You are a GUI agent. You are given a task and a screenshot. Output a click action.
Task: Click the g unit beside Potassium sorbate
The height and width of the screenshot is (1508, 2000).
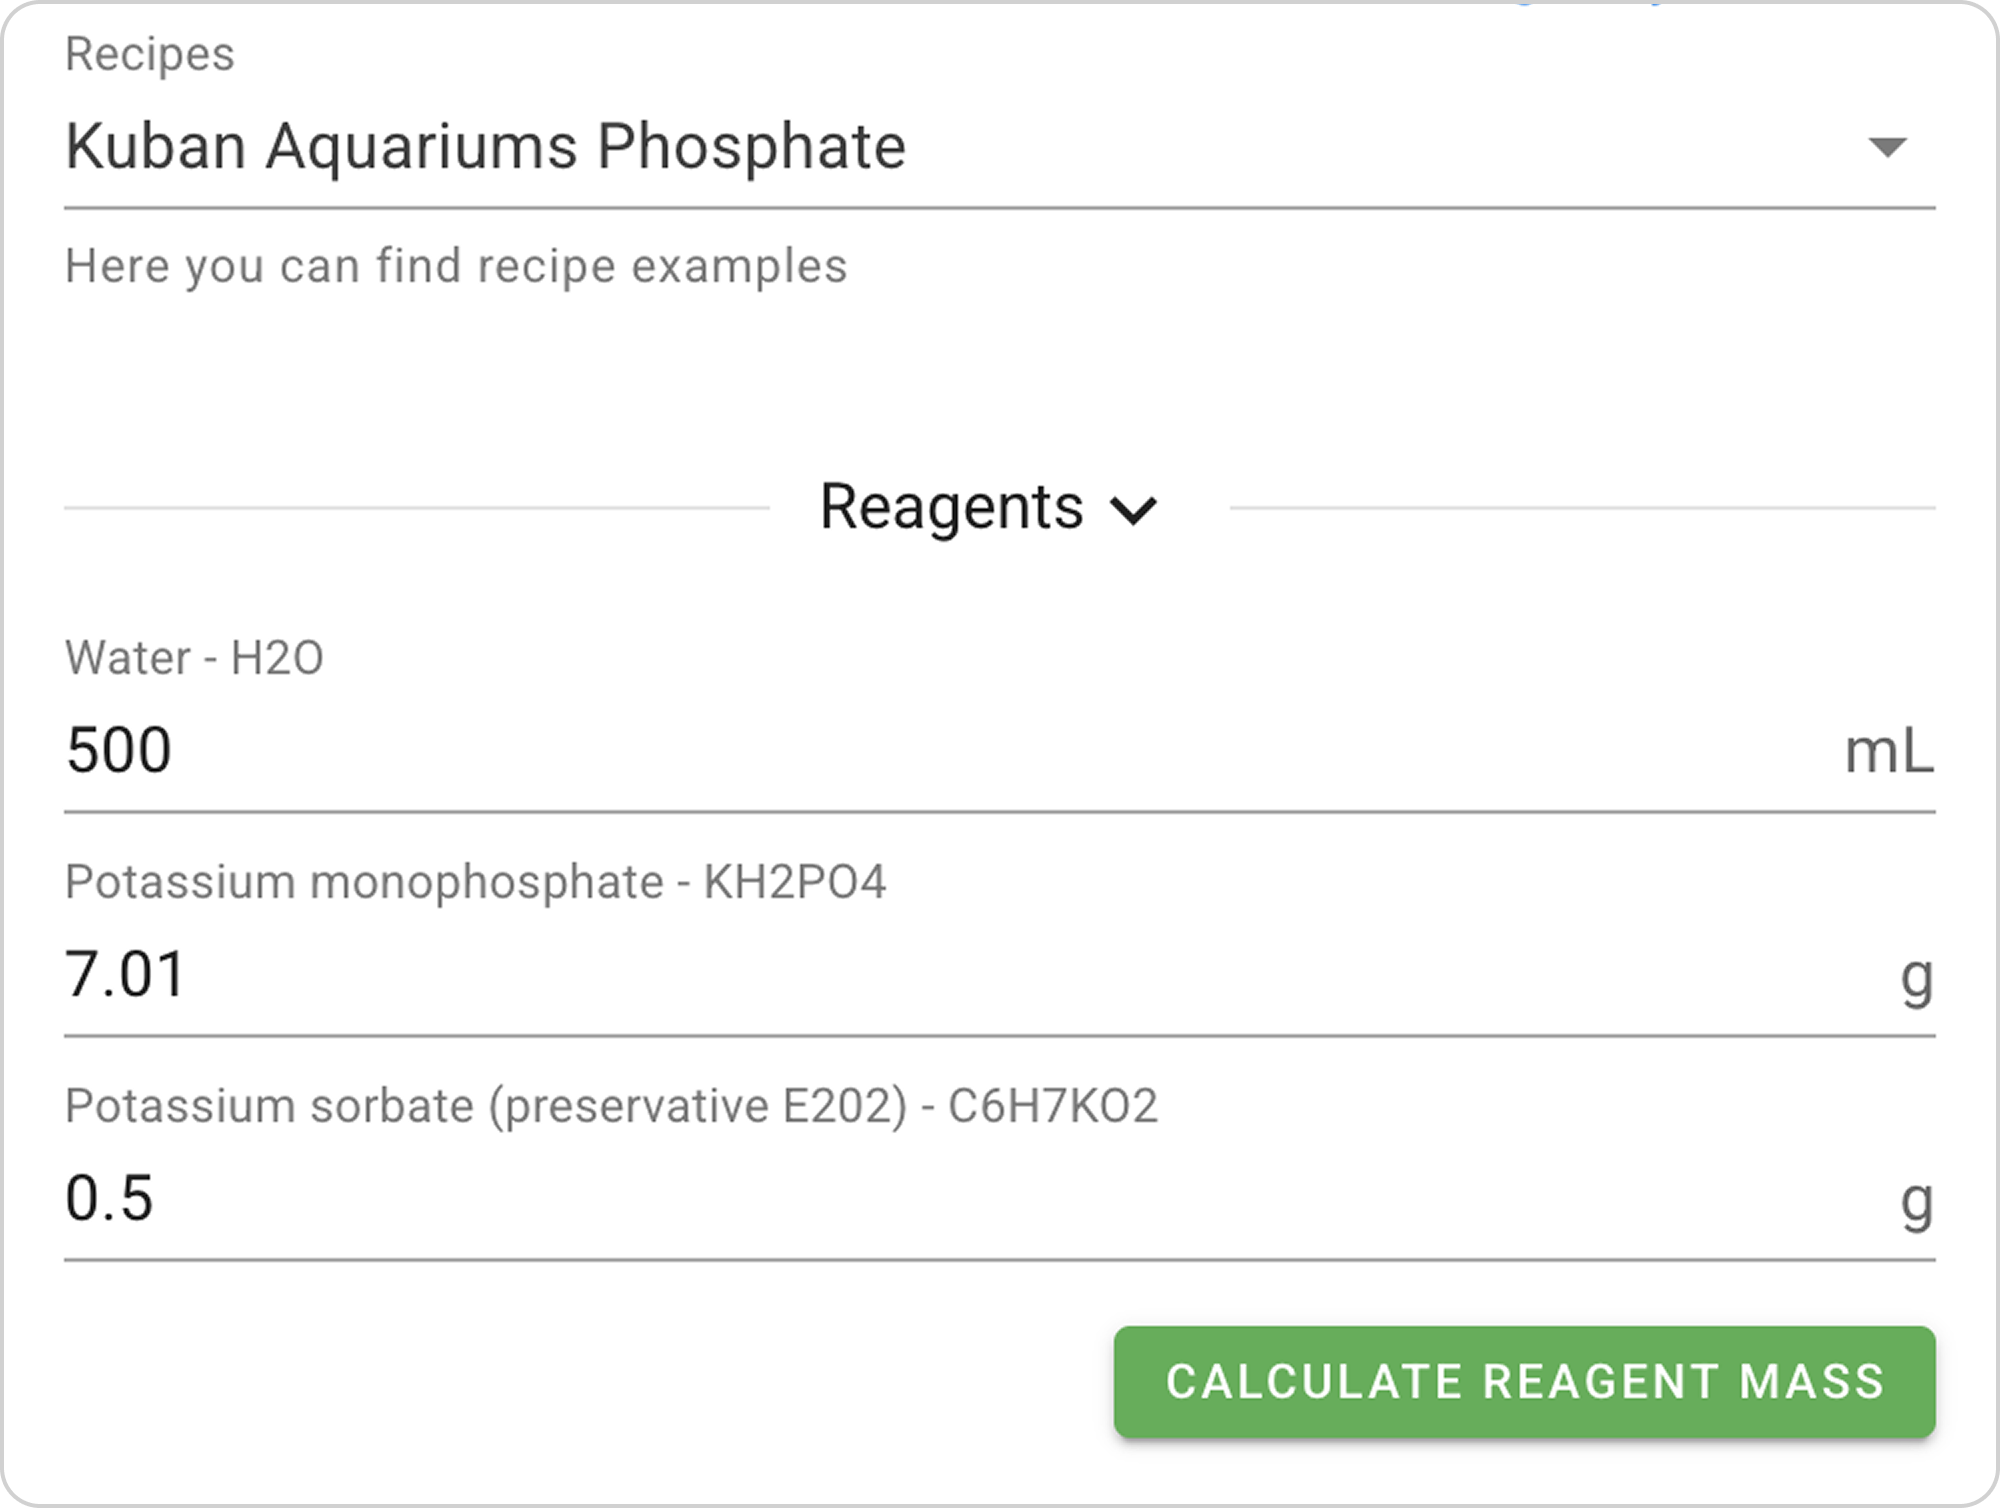(1916, 1202)
